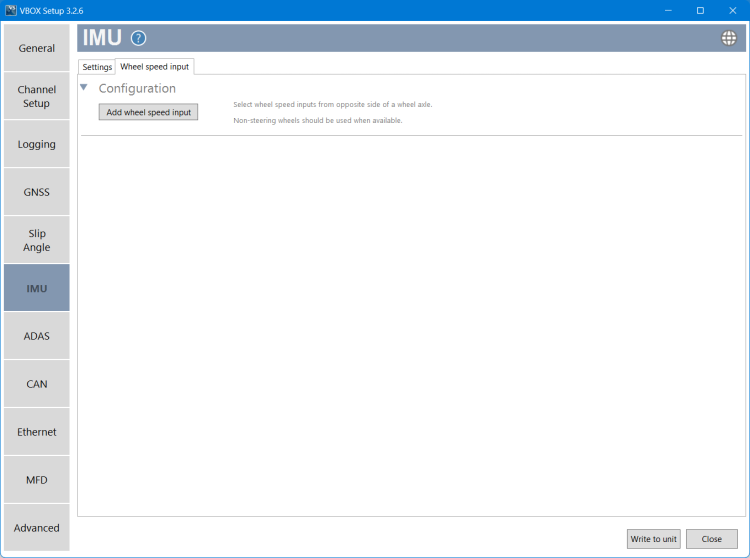The width and height of the screenshot is (750, 558).
Task: Click the VBOX Setup app icon in title bar
Action: click(11, 11)
